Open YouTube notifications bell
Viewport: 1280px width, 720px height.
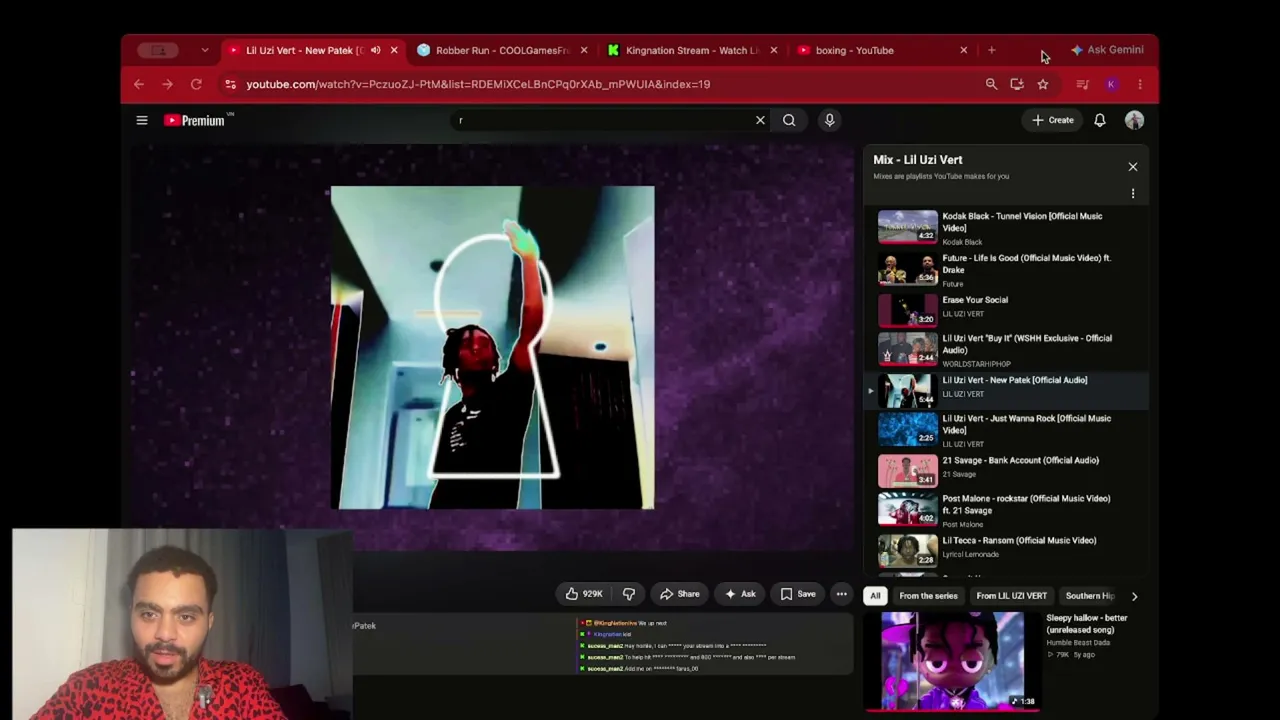(x=1099, y=120)
